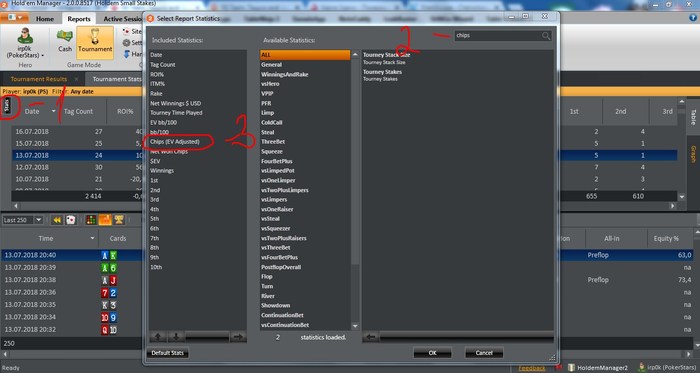Click the A K hole cards on 20:40 row

coord(109,256)
